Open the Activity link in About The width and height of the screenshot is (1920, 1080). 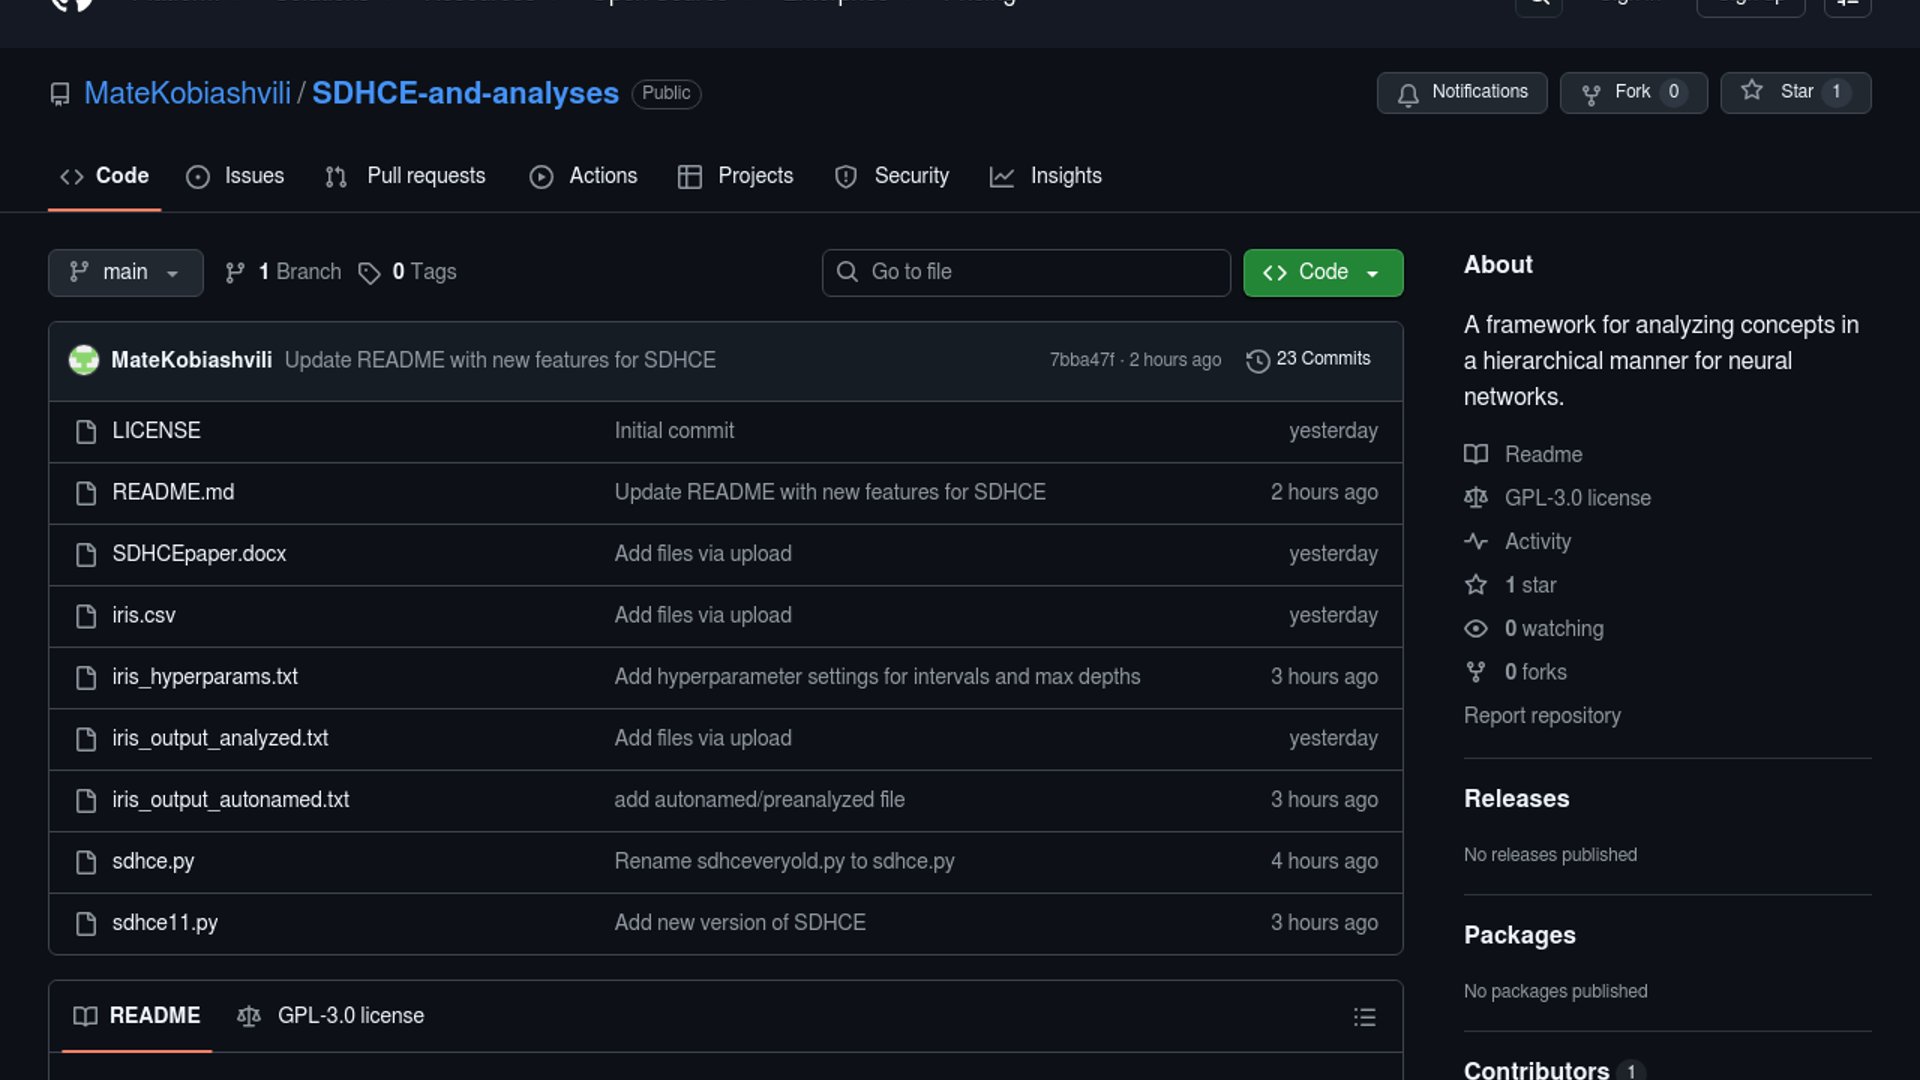point(1537,542)
